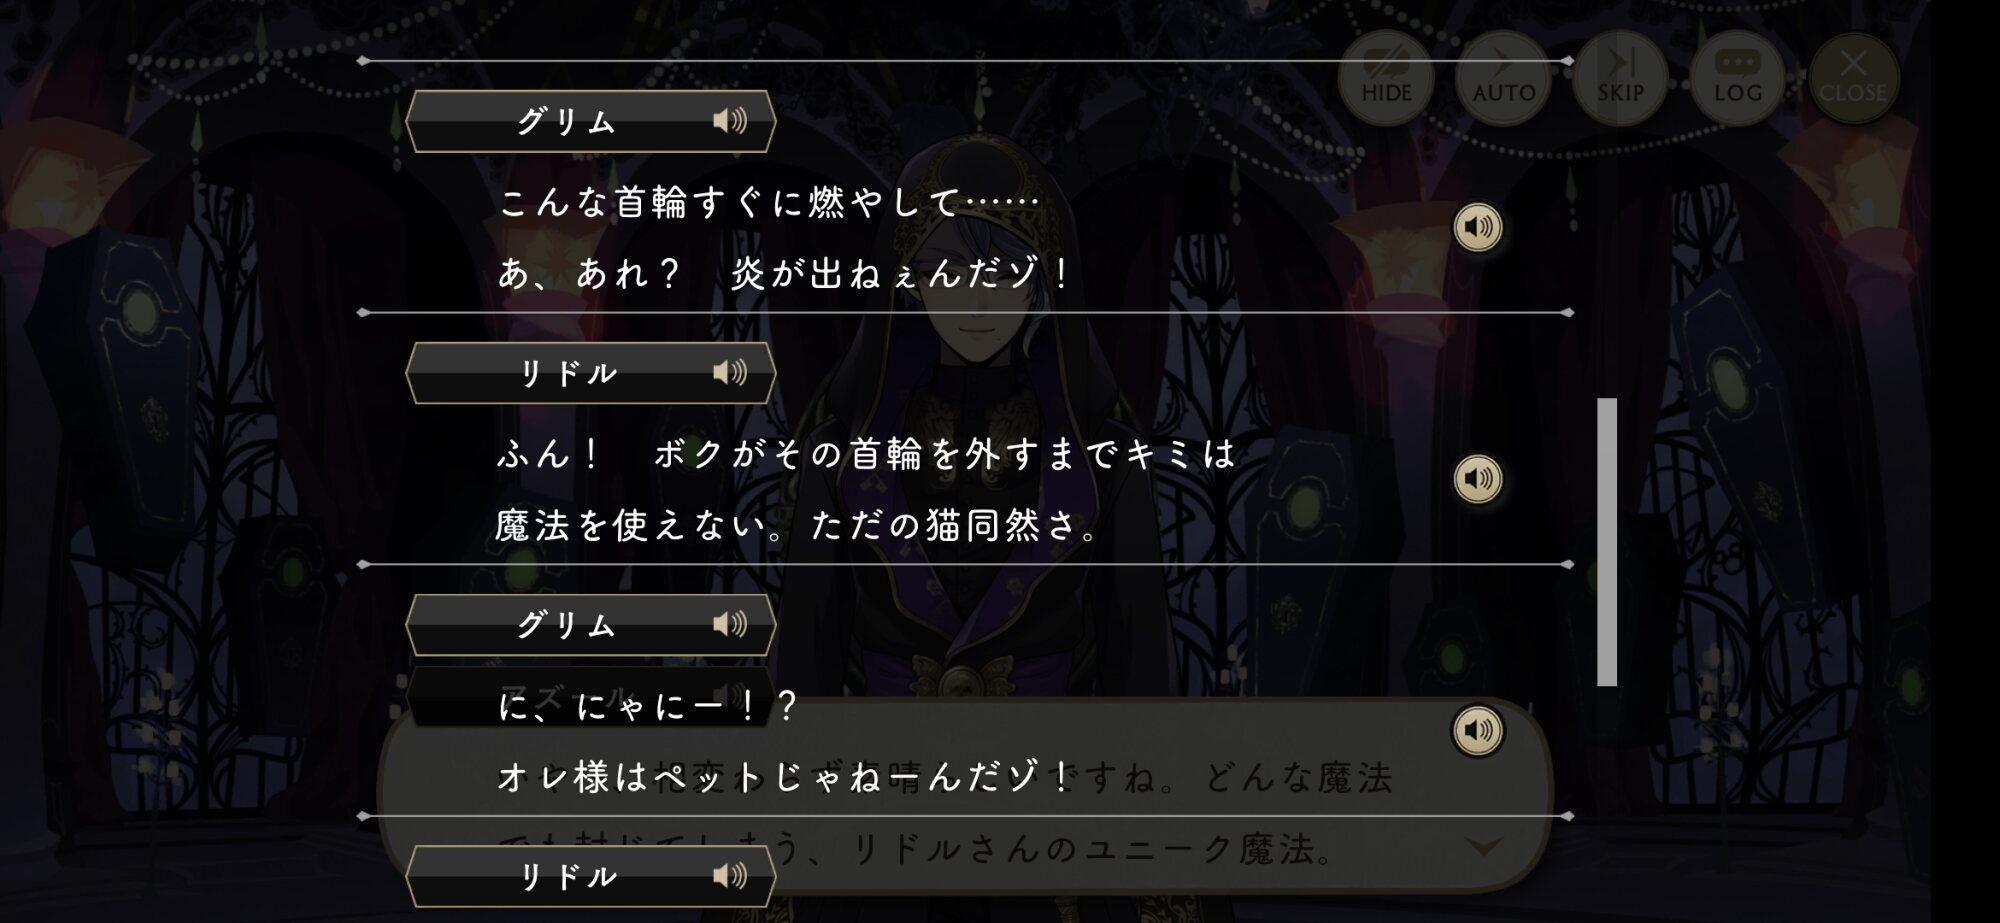This screenshot has height=923, width=2000.
Task: Play round speaker beside ふん！ボクが dialogue
Action: (1478, 479)
